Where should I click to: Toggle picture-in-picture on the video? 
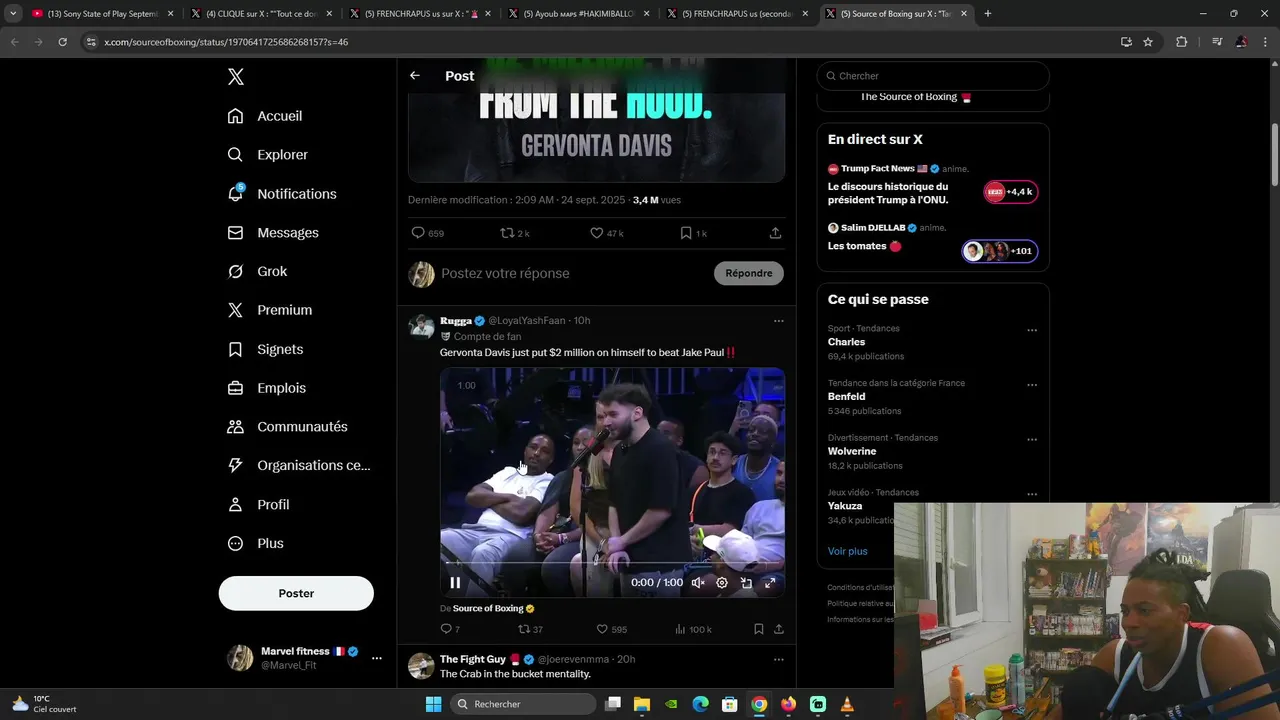pyautogui.click(x=746, y=583)
